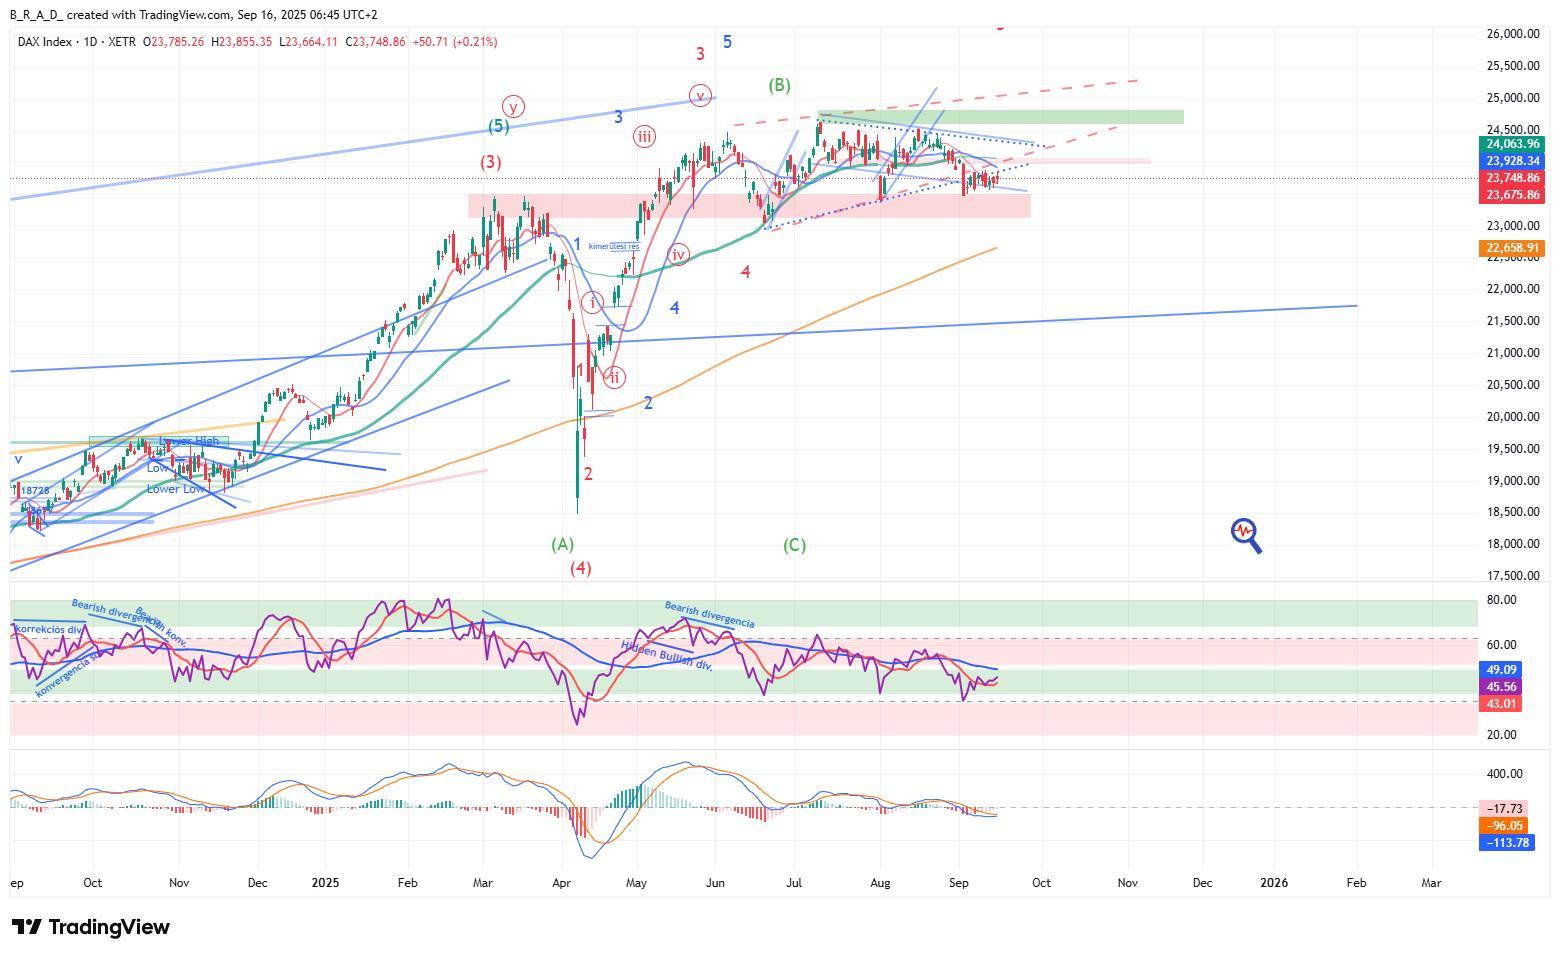Click the 21,000.00 price axis label
Viewport: 1560px width, 957px height.
1512,353
